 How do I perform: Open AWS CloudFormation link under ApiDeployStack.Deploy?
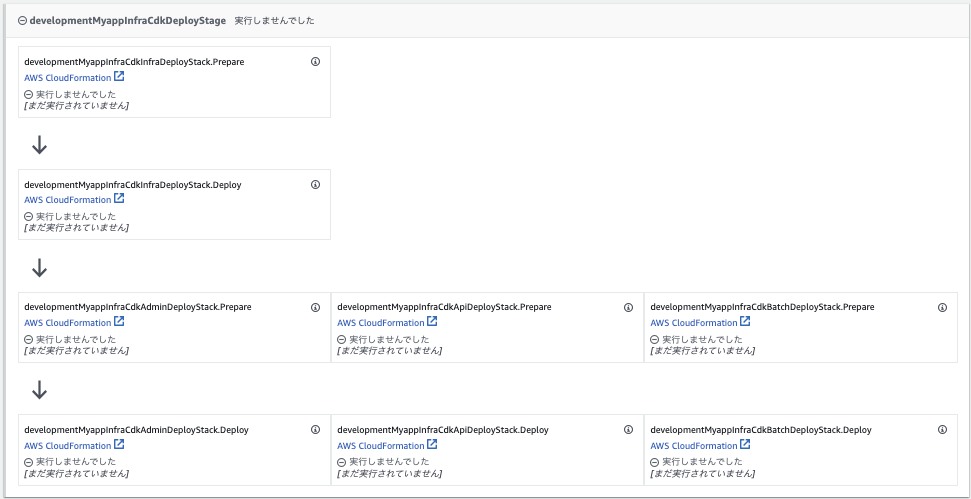click(x=388, y=445)
